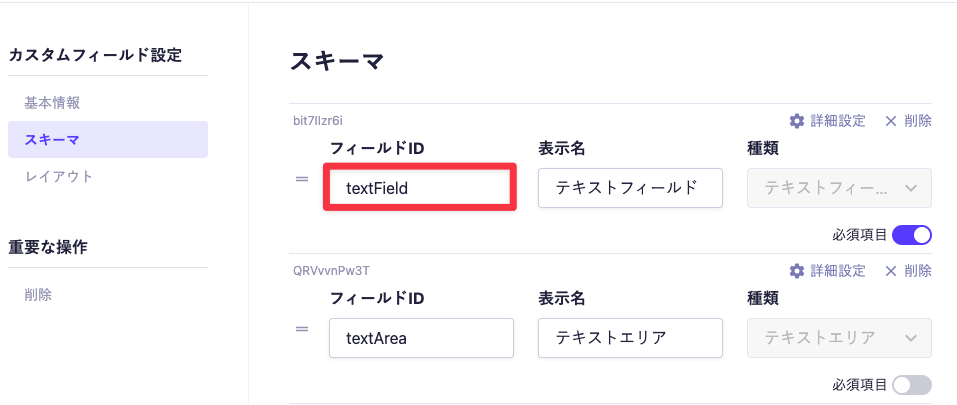The width and height of the screenshot is (957, 405).
Task: Click the textArea field ID input
Action: click(420, 338)
